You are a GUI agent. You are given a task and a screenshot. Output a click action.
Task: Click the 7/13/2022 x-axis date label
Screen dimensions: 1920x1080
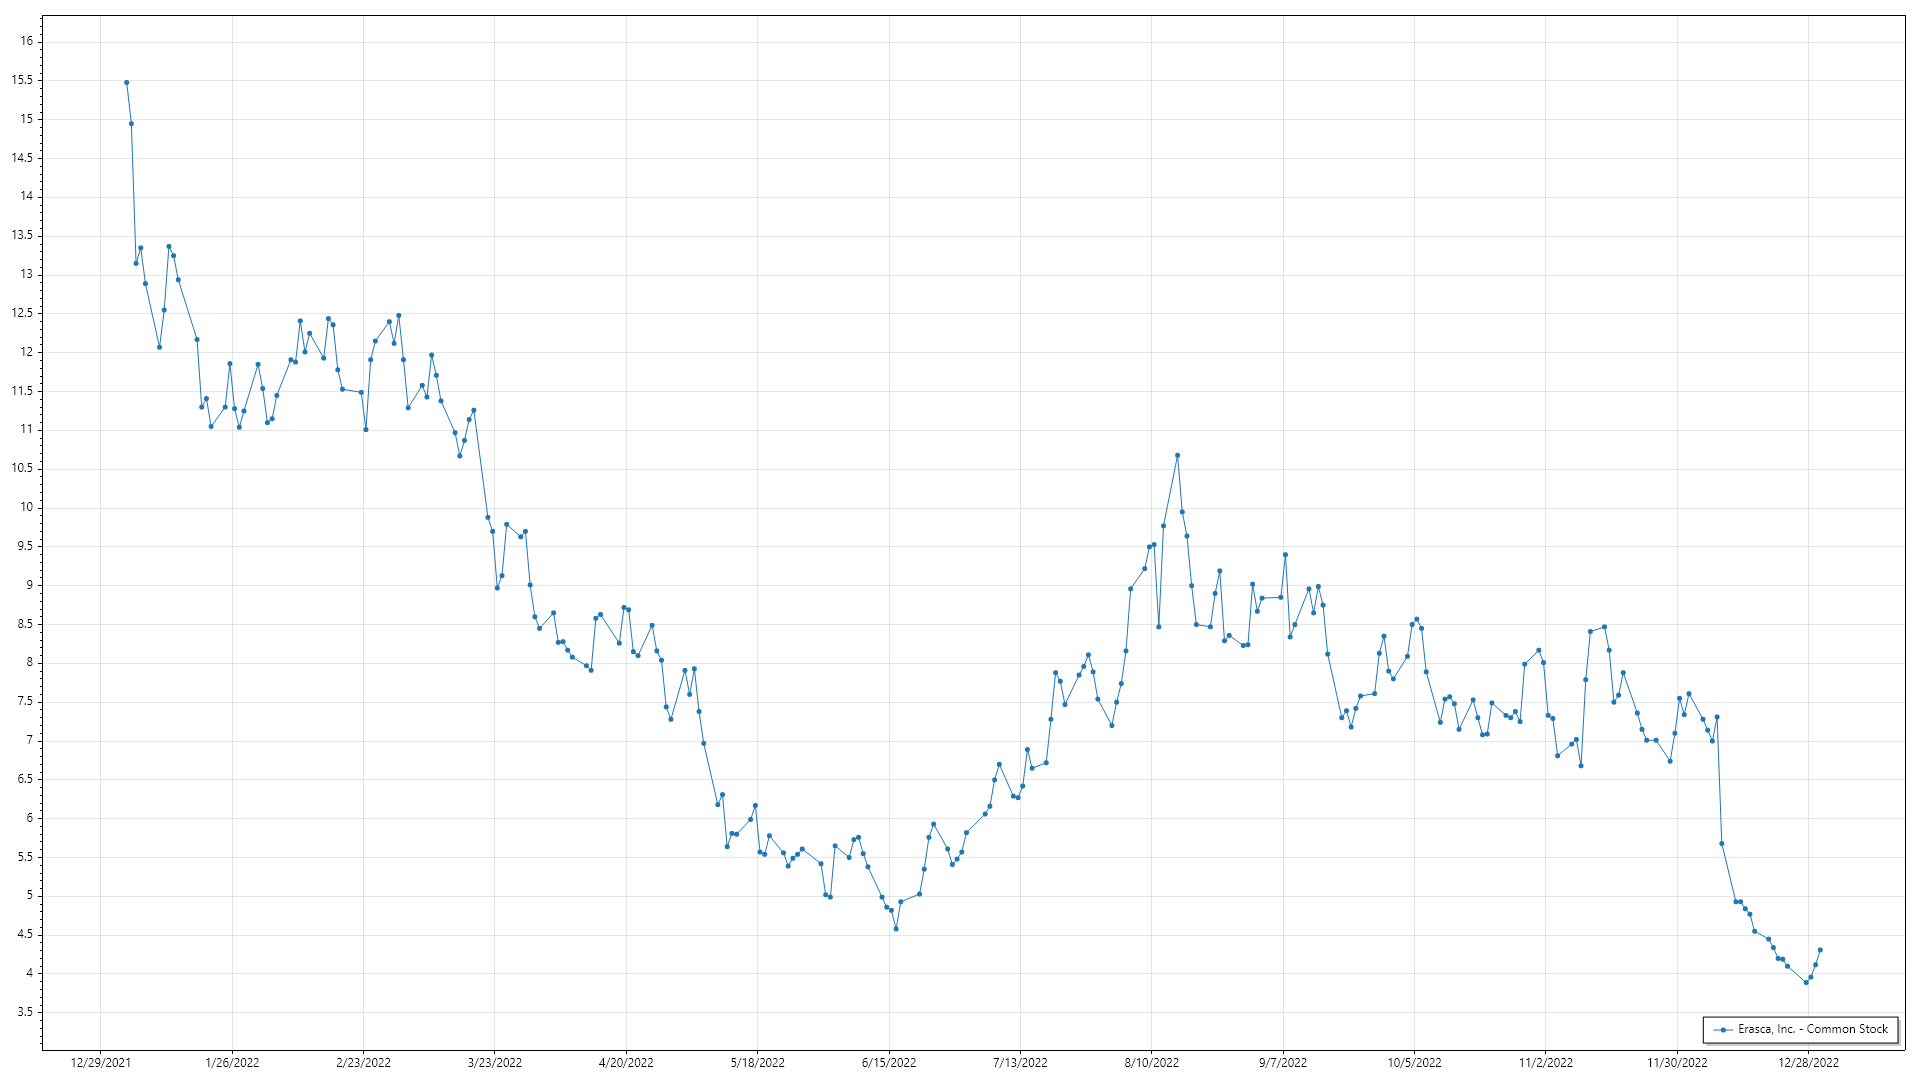point(1020,1063)
